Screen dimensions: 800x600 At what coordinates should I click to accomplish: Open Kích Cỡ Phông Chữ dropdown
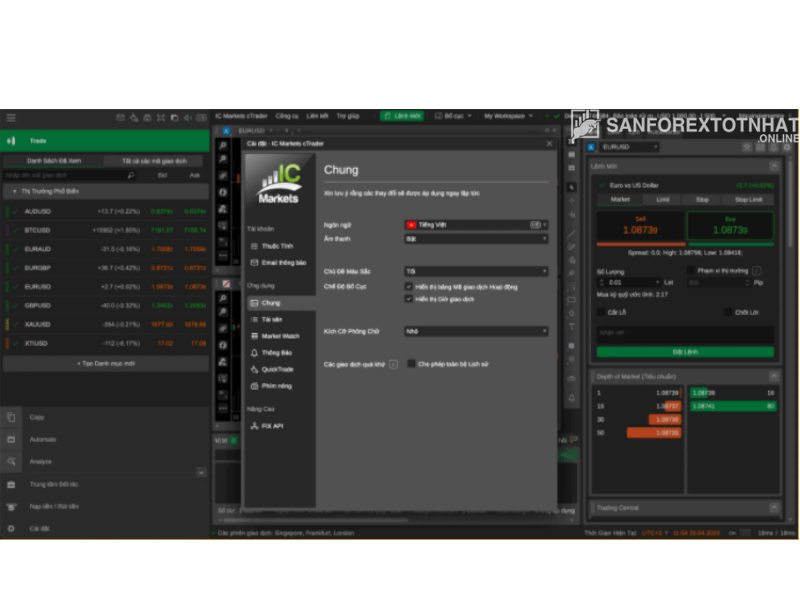[476, 332]
